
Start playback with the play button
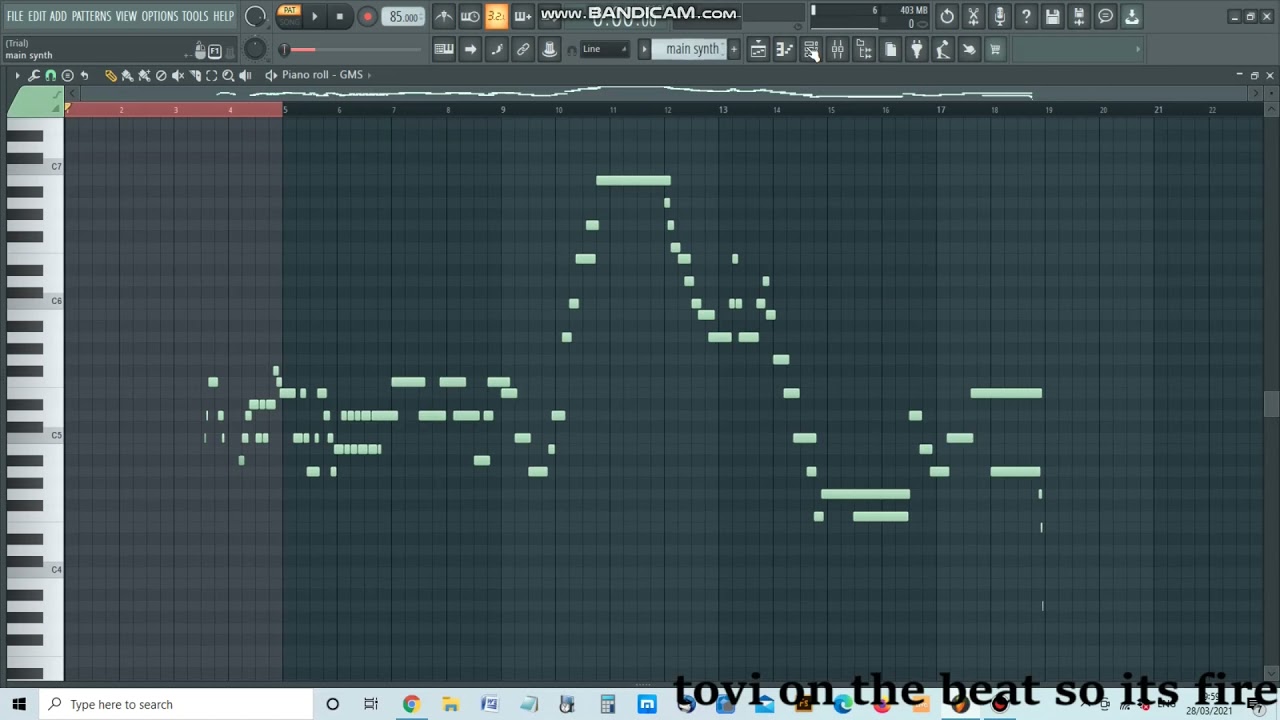(314, 16)
